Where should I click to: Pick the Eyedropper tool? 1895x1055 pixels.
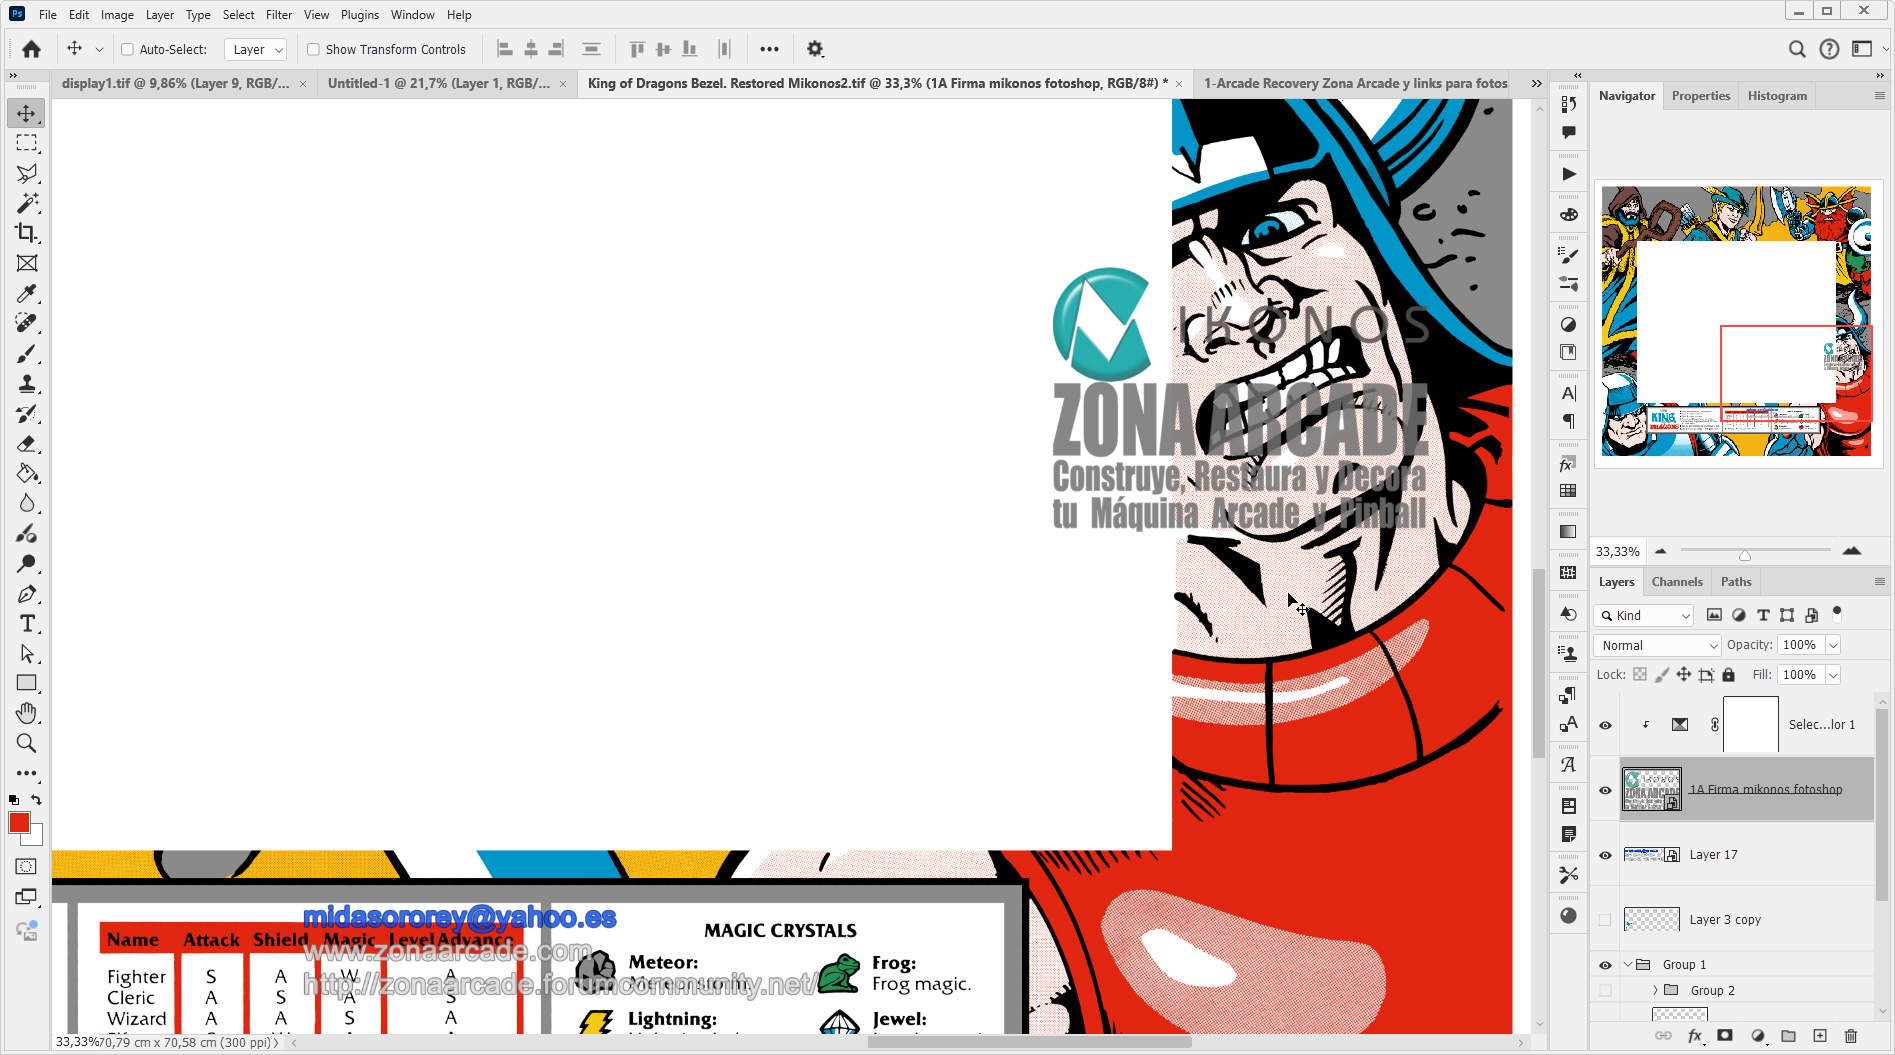coord(27,293)
